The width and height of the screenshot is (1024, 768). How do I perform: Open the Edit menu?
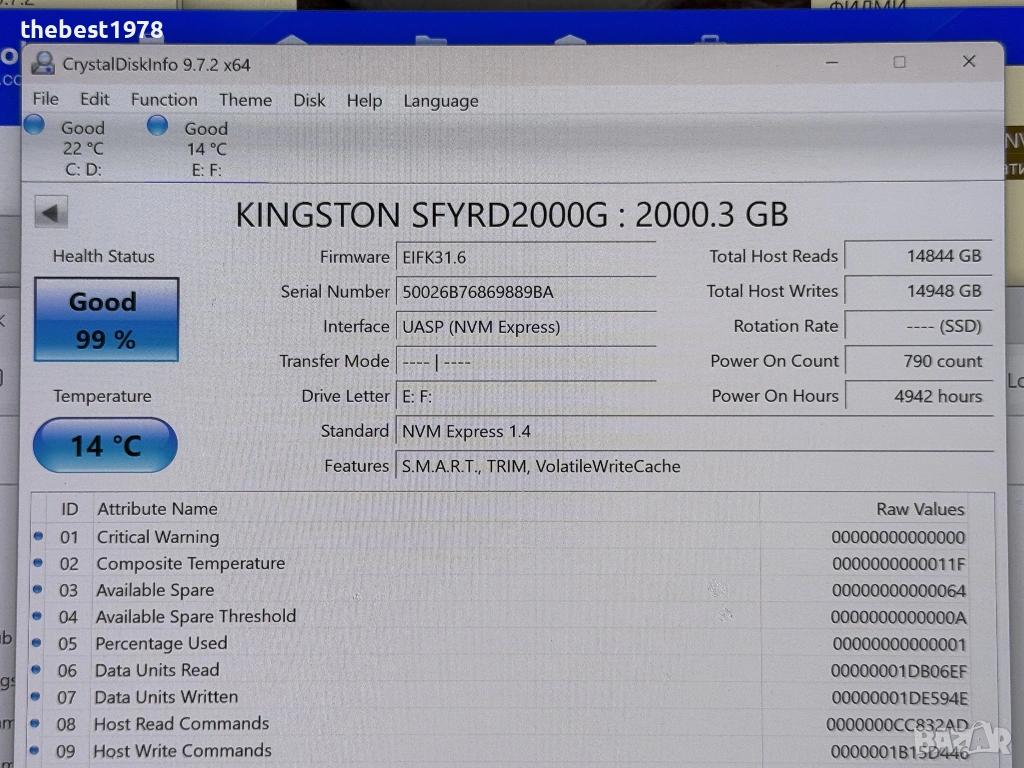click(95, 99)
